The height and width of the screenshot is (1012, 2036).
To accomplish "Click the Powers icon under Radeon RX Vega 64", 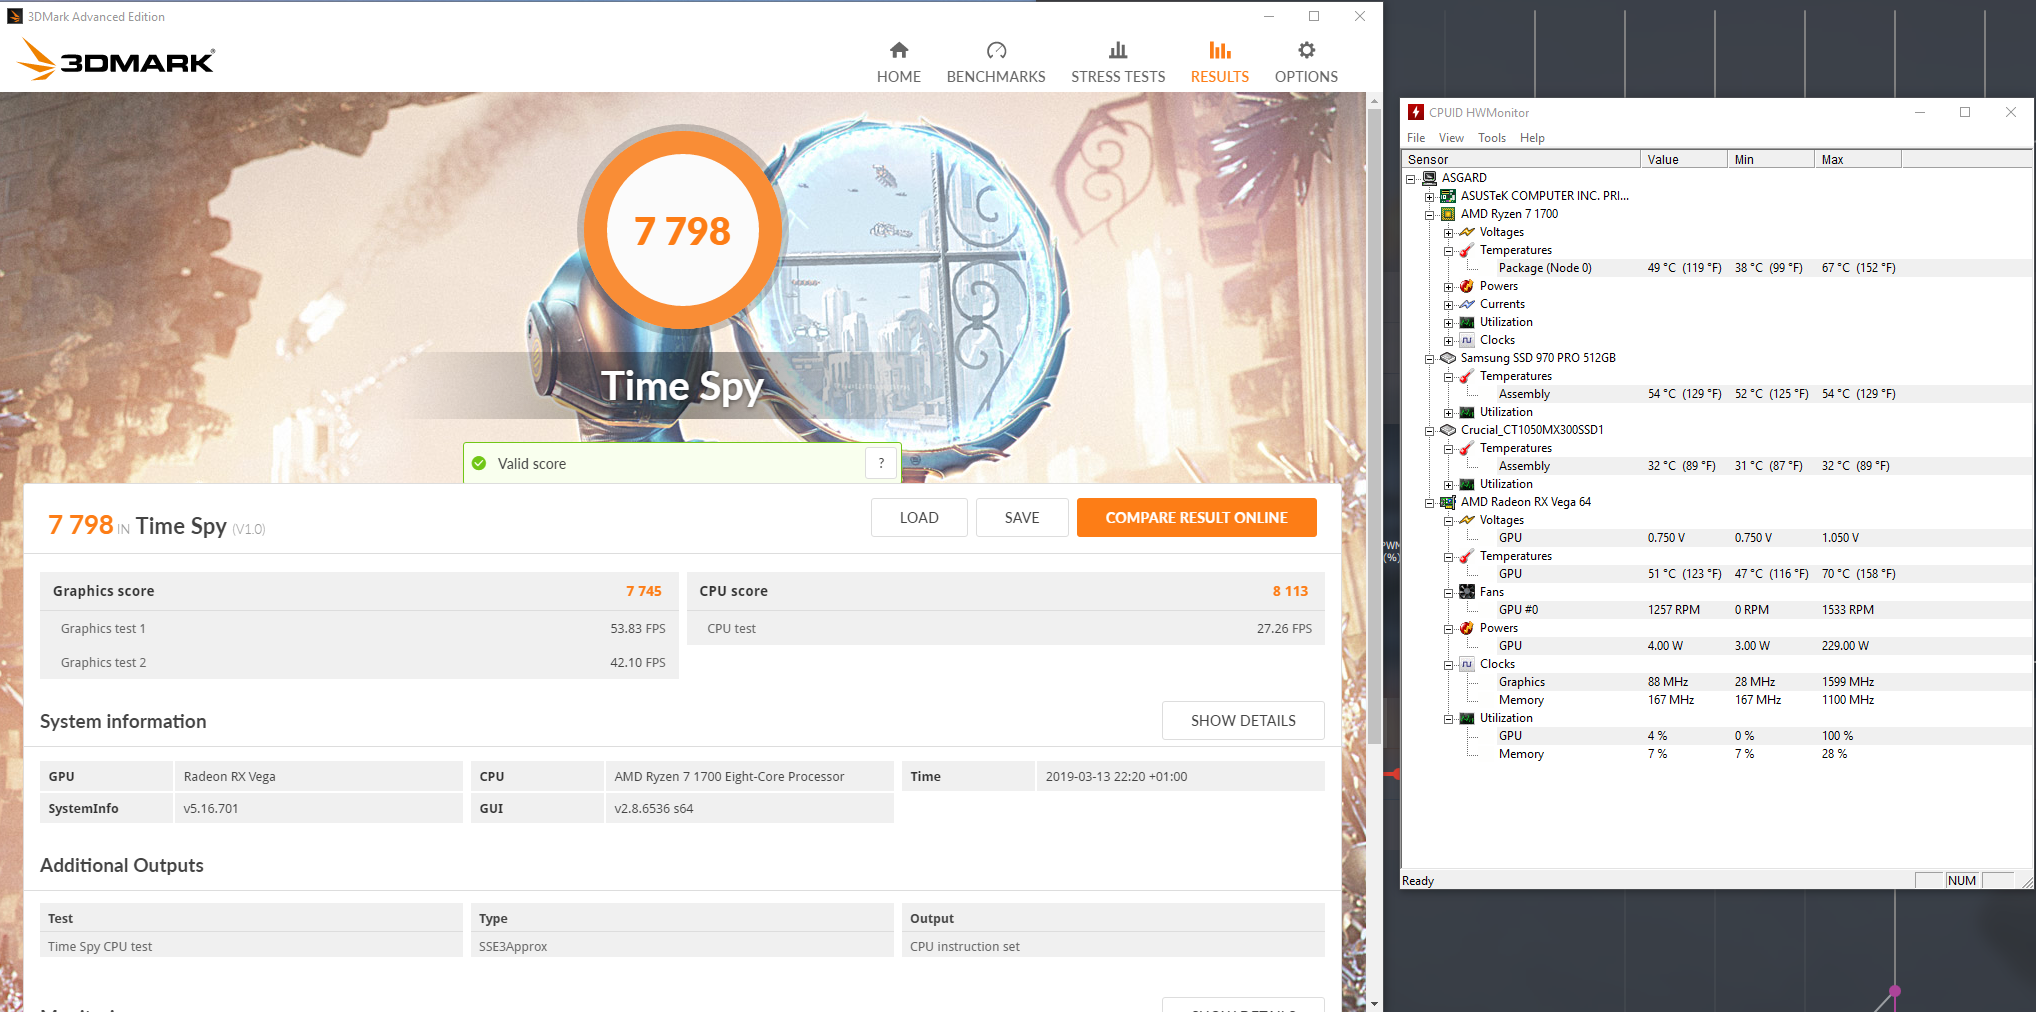I will 1467,628.
